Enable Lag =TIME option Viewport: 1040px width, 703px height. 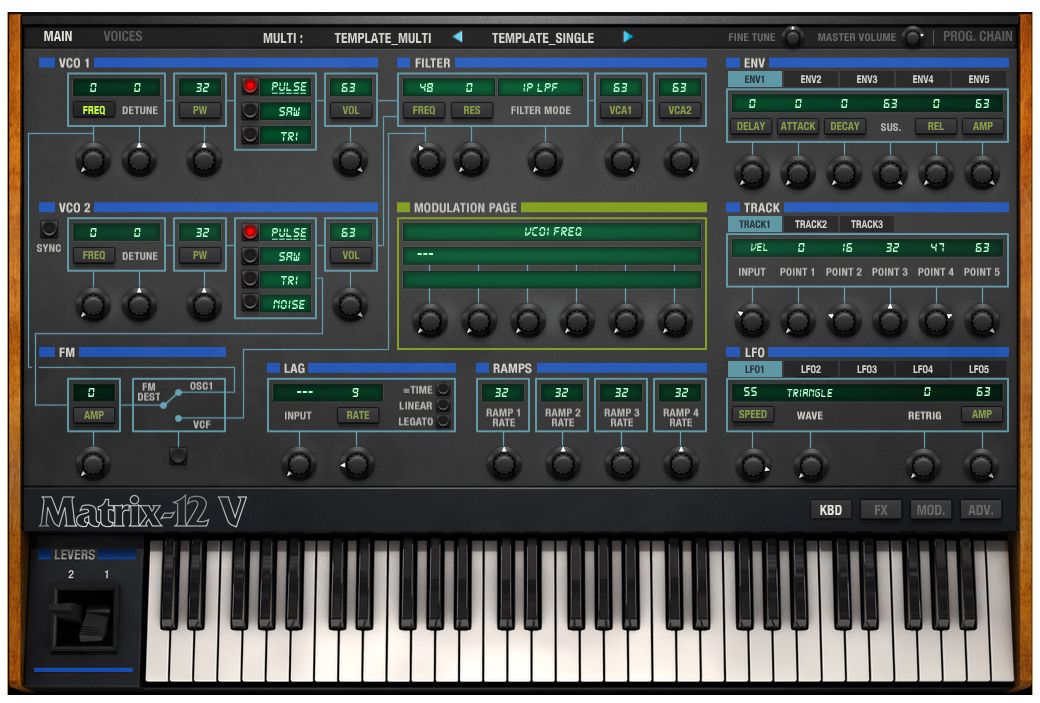click(x=442, y=389)
